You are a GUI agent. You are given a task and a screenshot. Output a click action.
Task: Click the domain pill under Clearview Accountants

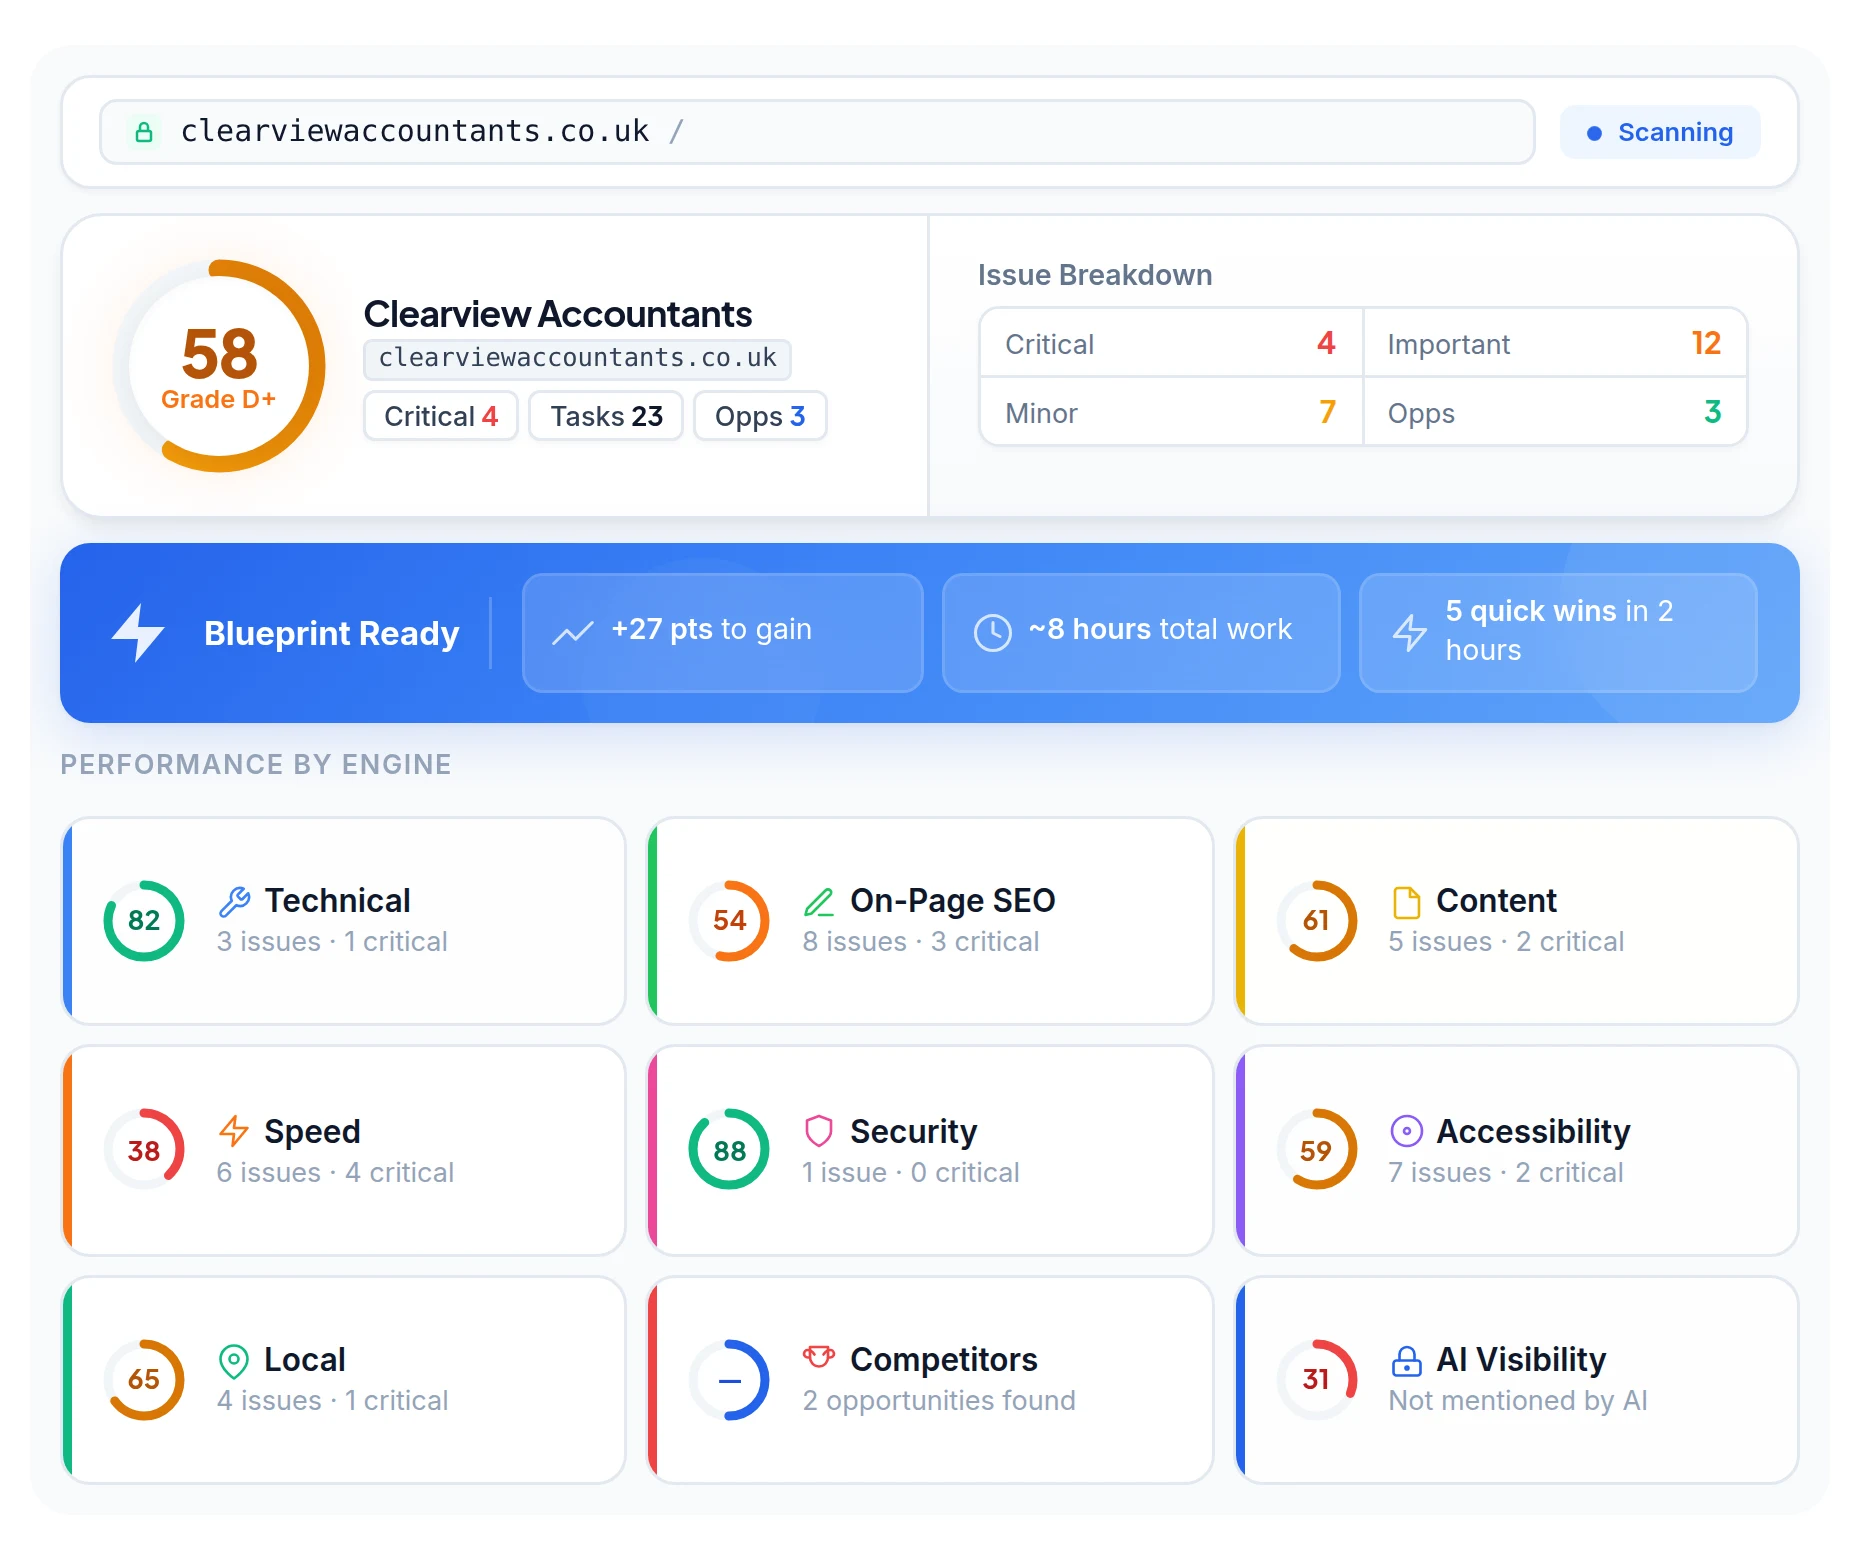(x=577, y=358)
